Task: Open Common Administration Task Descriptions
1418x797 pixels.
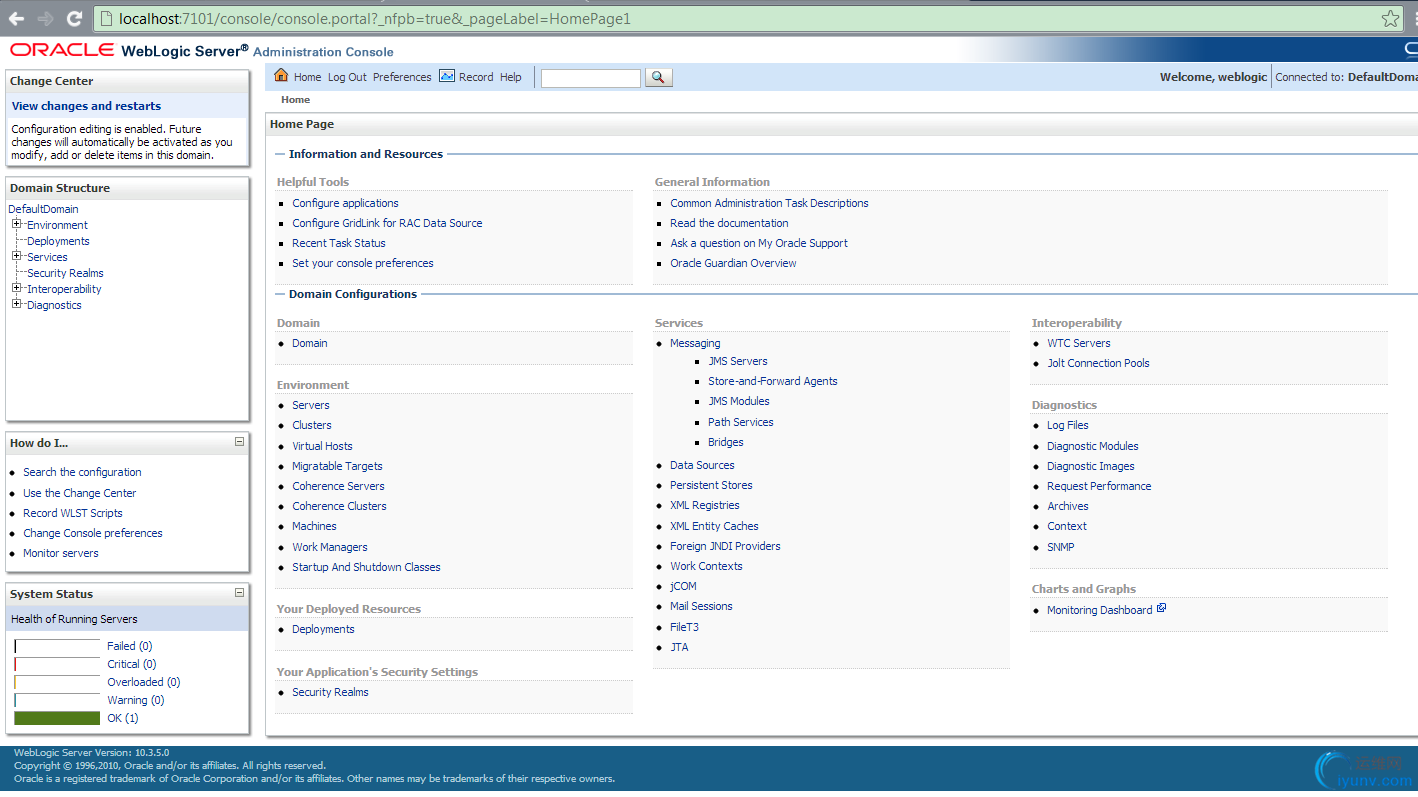Action: [x=769, y=203]
